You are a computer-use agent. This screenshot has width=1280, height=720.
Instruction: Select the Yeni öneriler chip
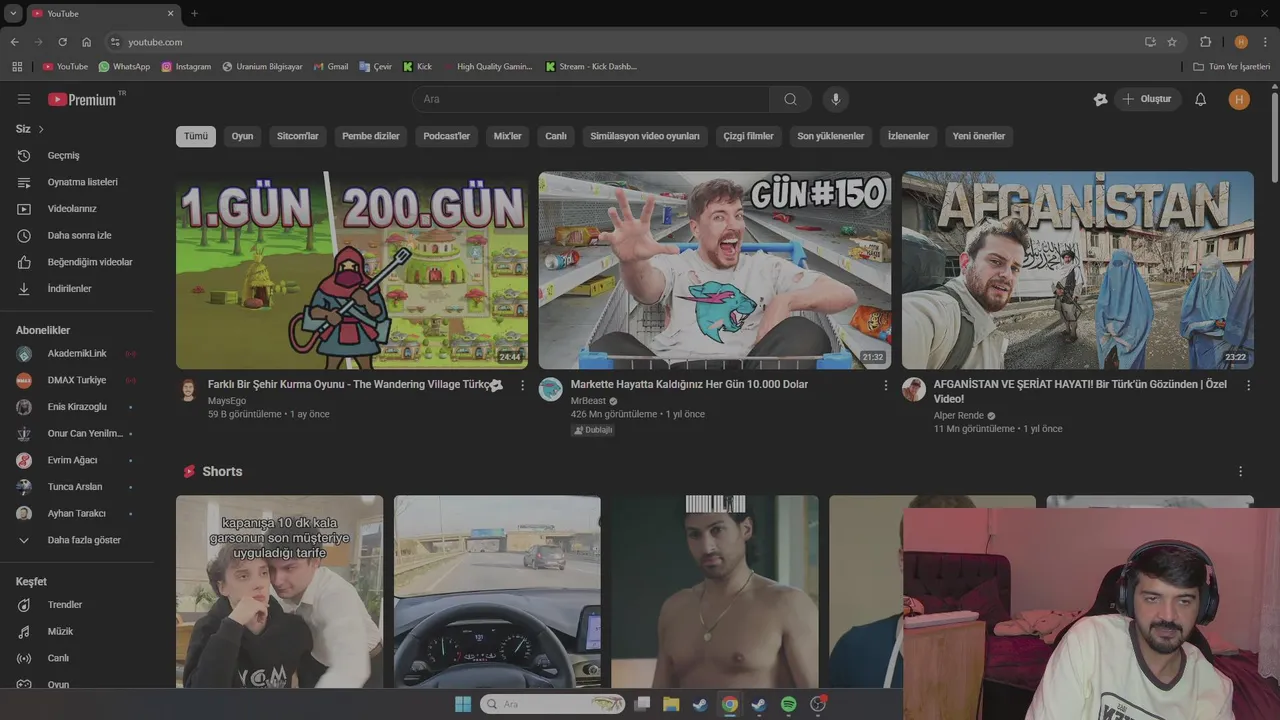pyautogui.click(x=979, y=136)
